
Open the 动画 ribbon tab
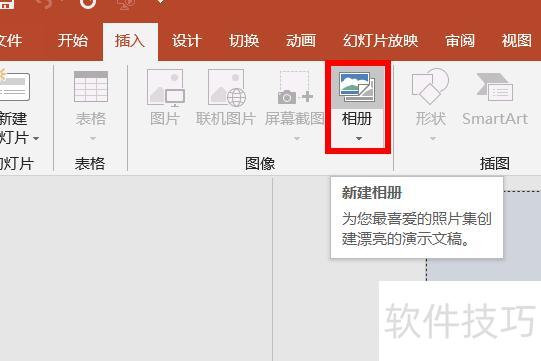click(301, 41)
